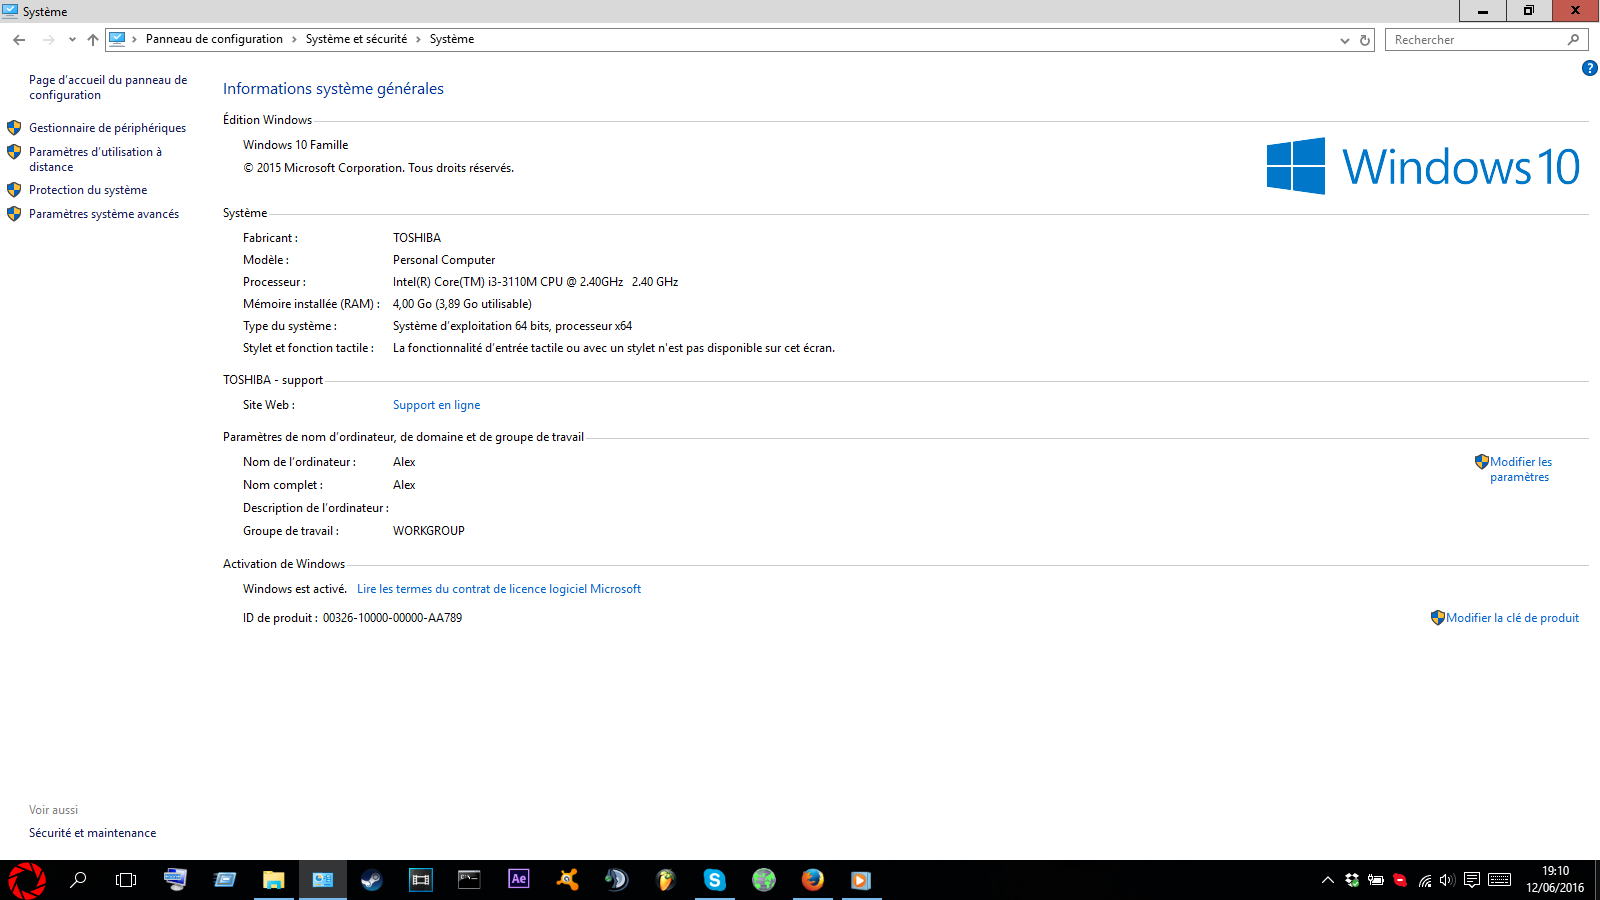The height and width of the screenshot is (900, 1600).
Task: Open the Start menu red aperture icon
Action: 27,880
